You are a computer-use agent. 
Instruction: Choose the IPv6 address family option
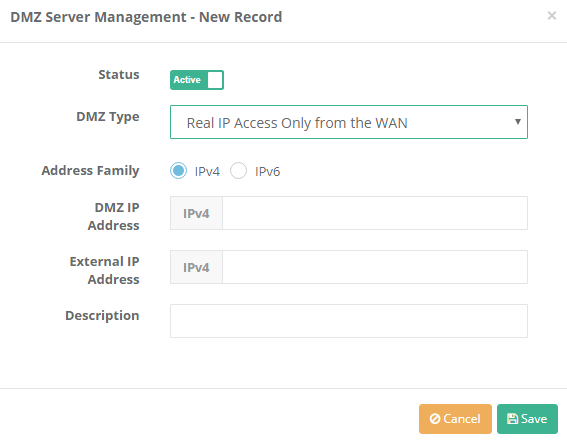[x=238, y=171]
